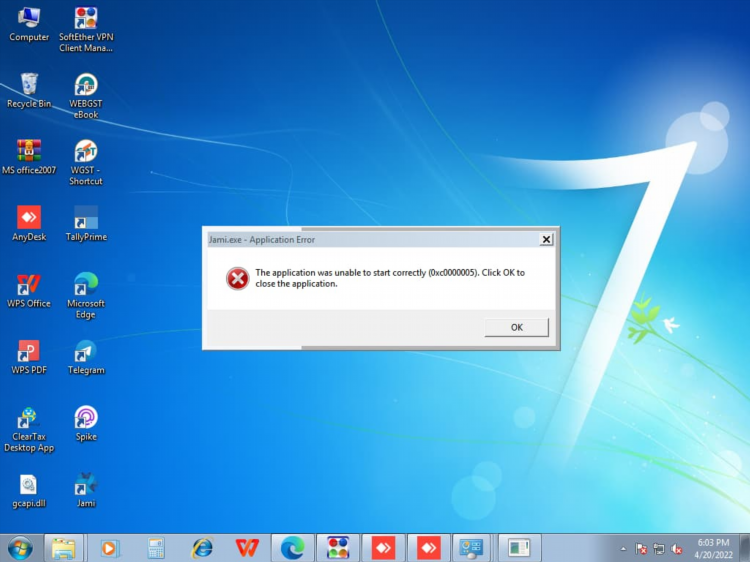Select the Spike desktop shortcut
Screen dimensions: 750x562
[86, 424]
